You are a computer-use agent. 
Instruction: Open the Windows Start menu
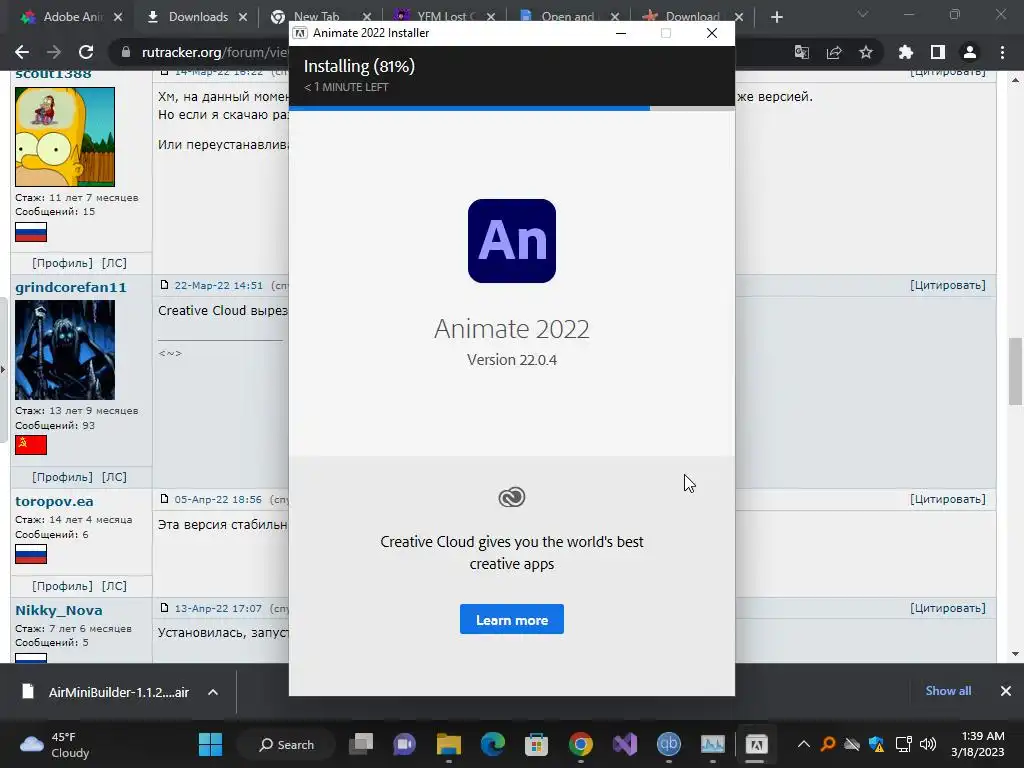tap(210, 744)
